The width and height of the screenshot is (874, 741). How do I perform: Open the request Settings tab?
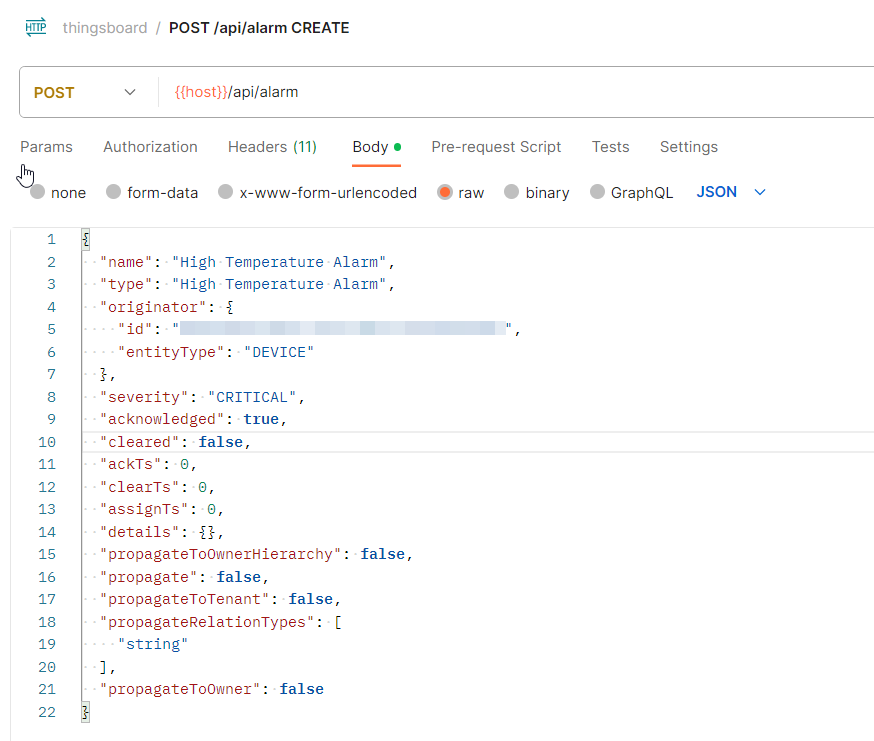[x=688, y=147]
